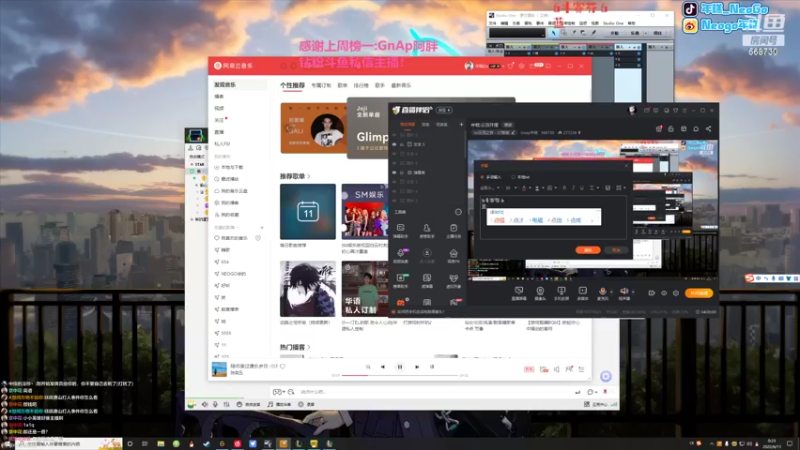Click orange stop-streaming button
Image resolution: width=800 pixels, height=450 pixels.
698,293
